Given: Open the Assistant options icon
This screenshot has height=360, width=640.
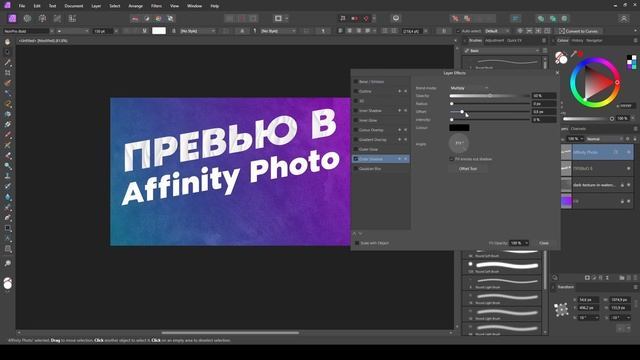Looking at the screenshot, I should [x=396, y=18].
